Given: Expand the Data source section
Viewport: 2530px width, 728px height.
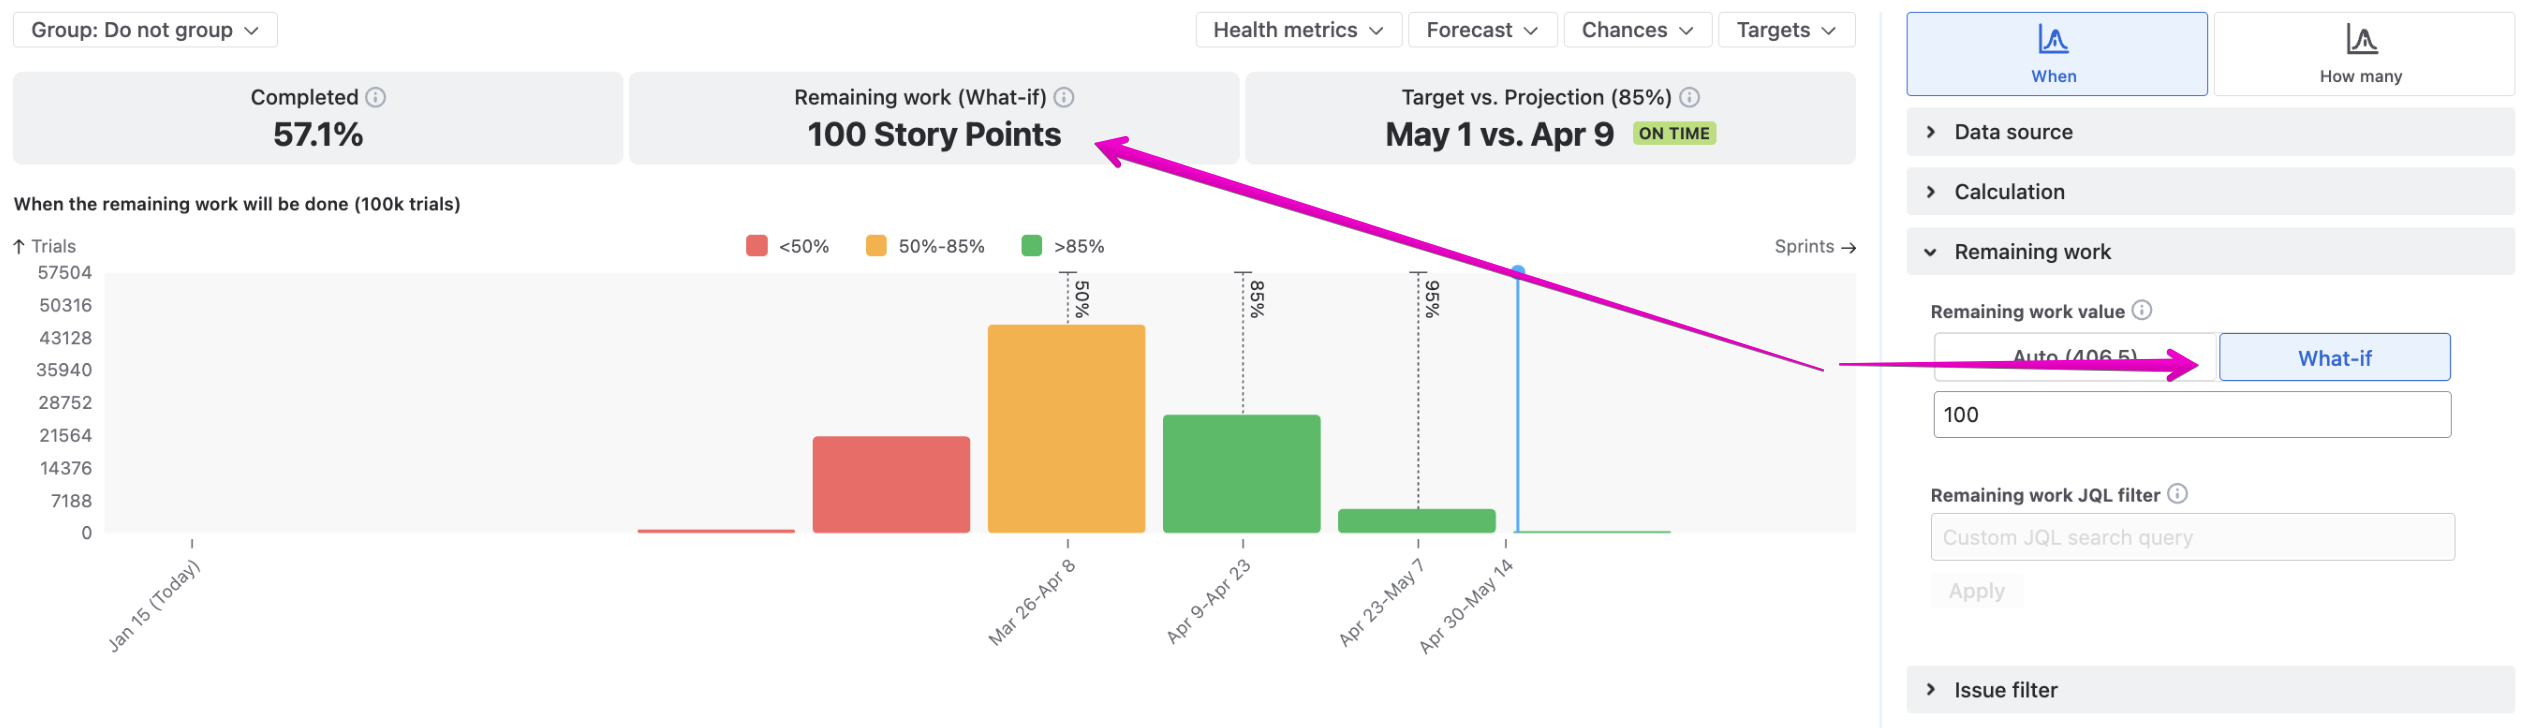Looking at the screenshot, I should click(x=2210, y=132).
